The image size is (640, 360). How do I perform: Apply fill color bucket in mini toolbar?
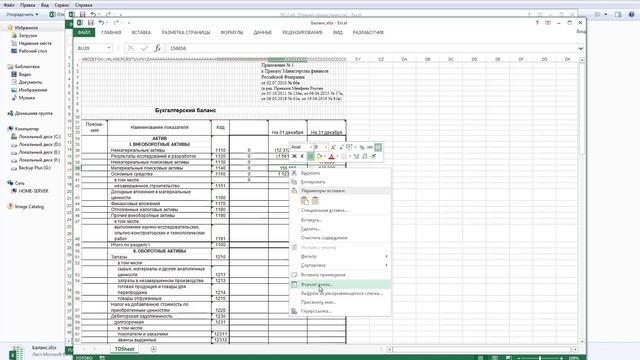pyautogui.click(x=319, y=156)
